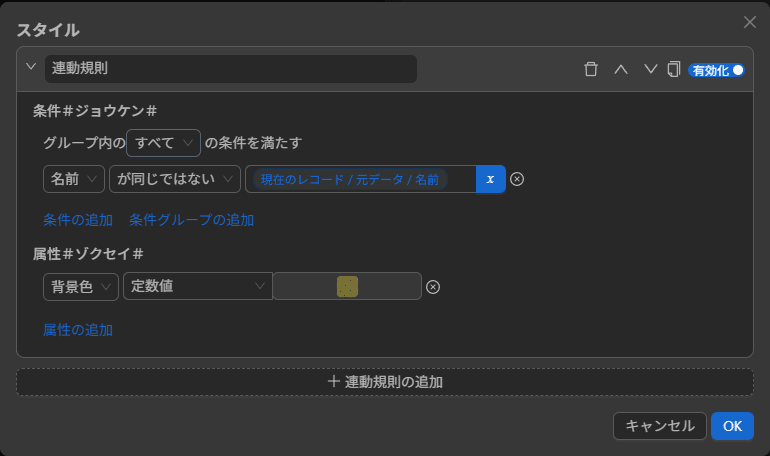Open the 名前 field dropdown
The height and width of the screenshot is (456, 770).
[74, 179]
